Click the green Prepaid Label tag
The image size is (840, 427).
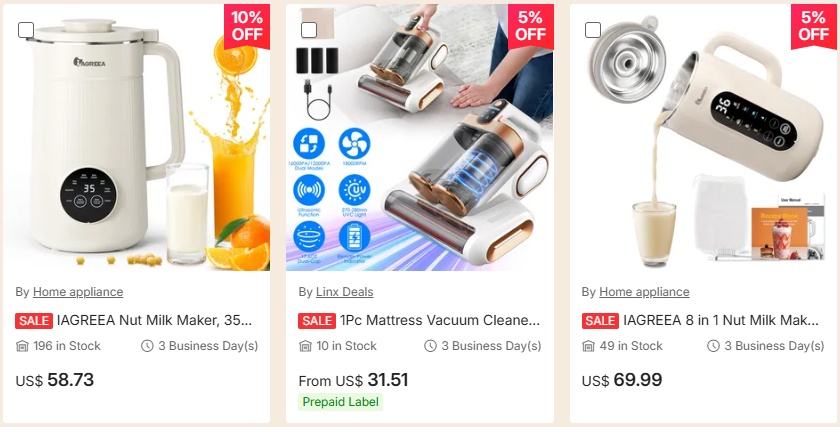coord(341,402)
